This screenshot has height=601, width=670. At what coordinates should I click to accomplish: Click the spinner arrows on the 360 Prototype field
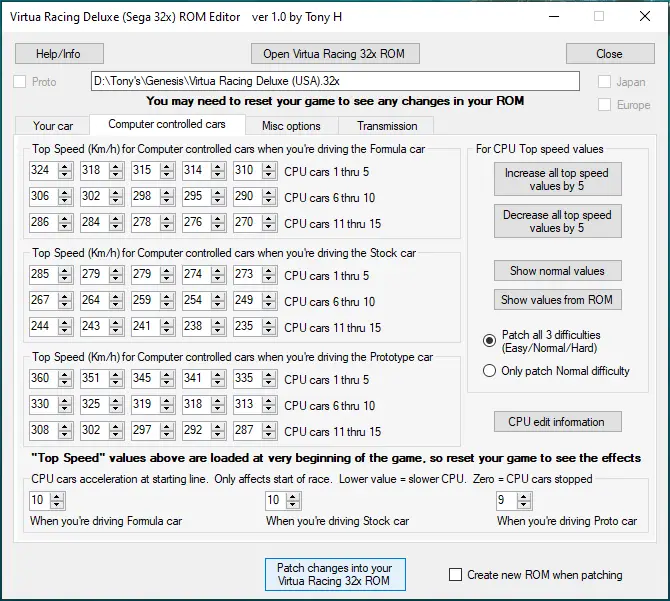65,379
